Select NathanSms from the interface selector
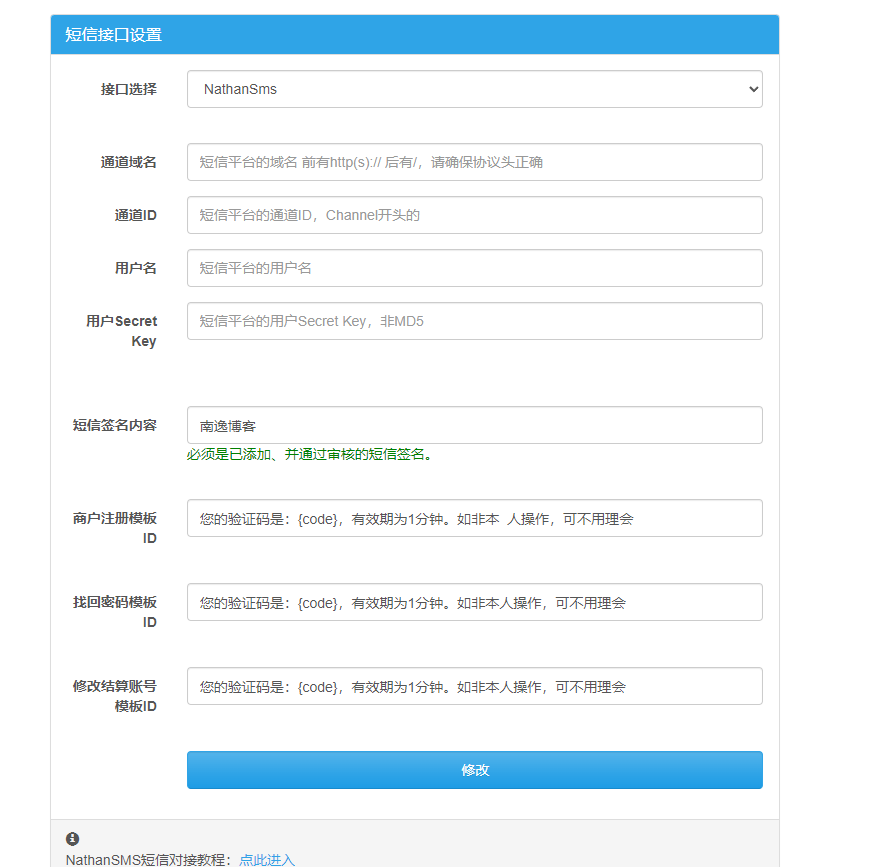The height and width of the screenshot is (867, 872). 474,89
